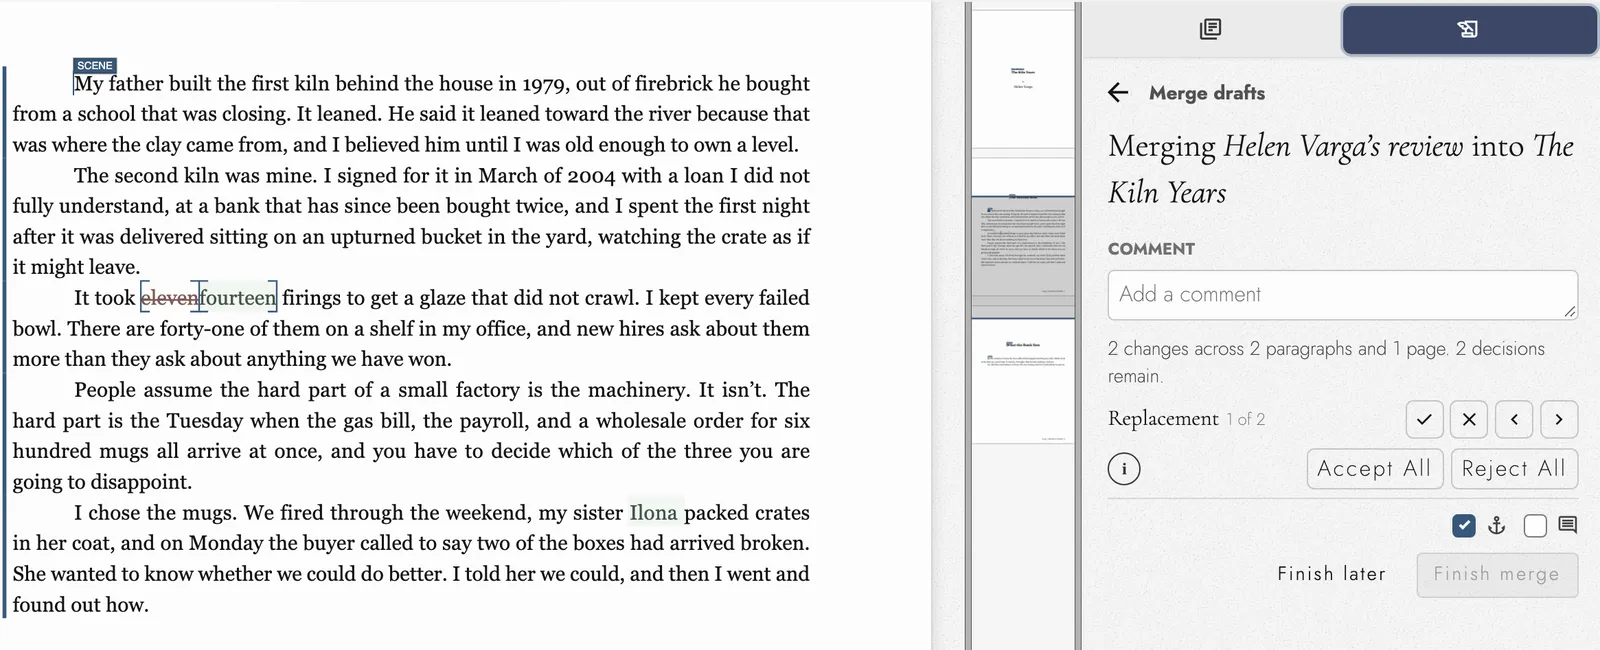
Task: Select the merge drafts tab icon
Action: pos(1468,29)
